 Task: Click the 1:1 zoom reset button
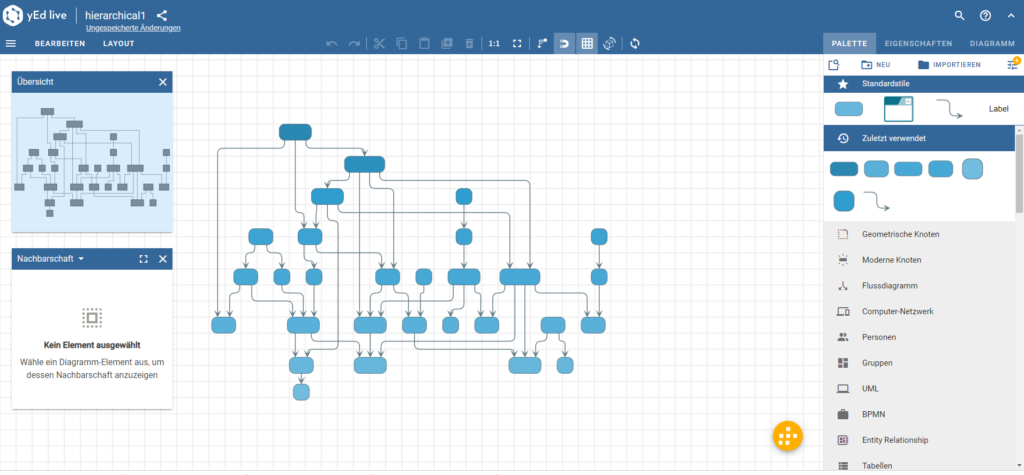coord(494,44)
